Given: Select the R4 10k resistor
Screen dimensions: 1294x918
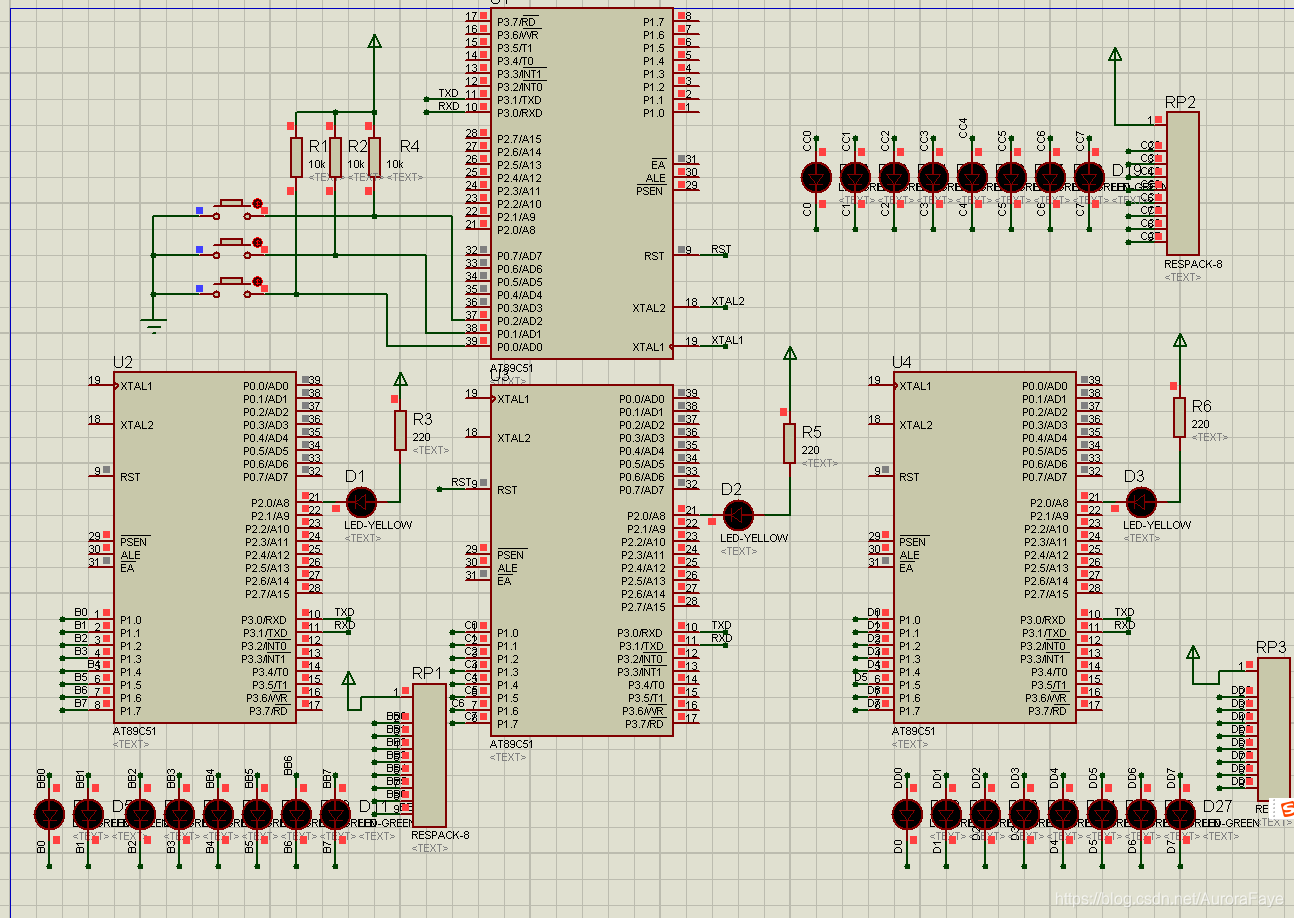Looking at the screenshot, I should 374,157.
